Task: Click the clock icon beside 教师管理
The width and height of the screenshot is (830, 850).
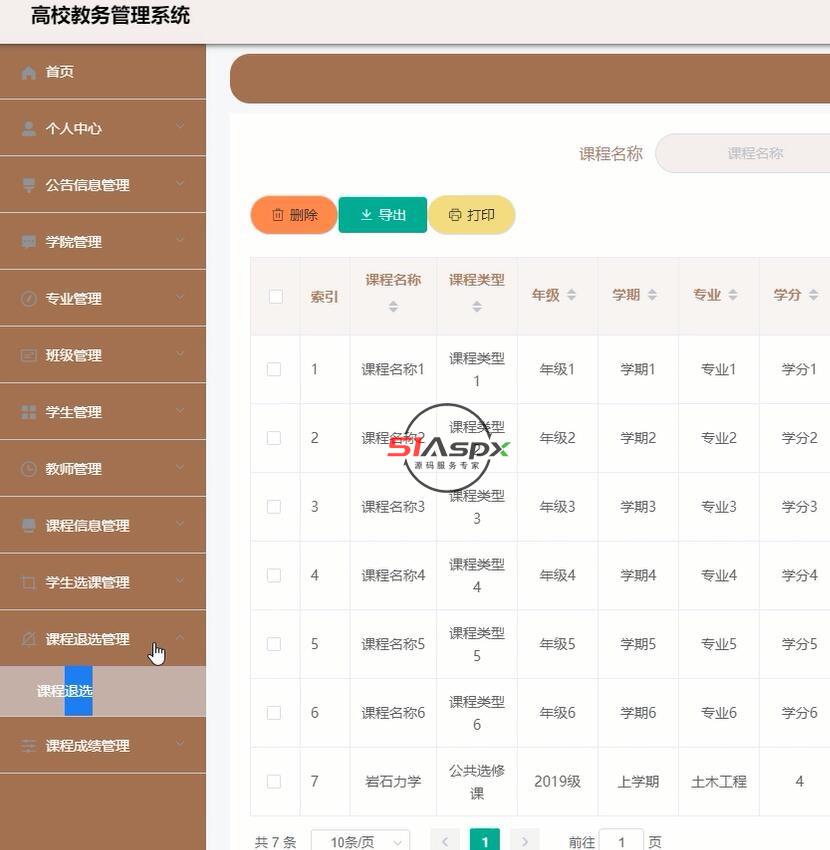Action: (29, 469)
